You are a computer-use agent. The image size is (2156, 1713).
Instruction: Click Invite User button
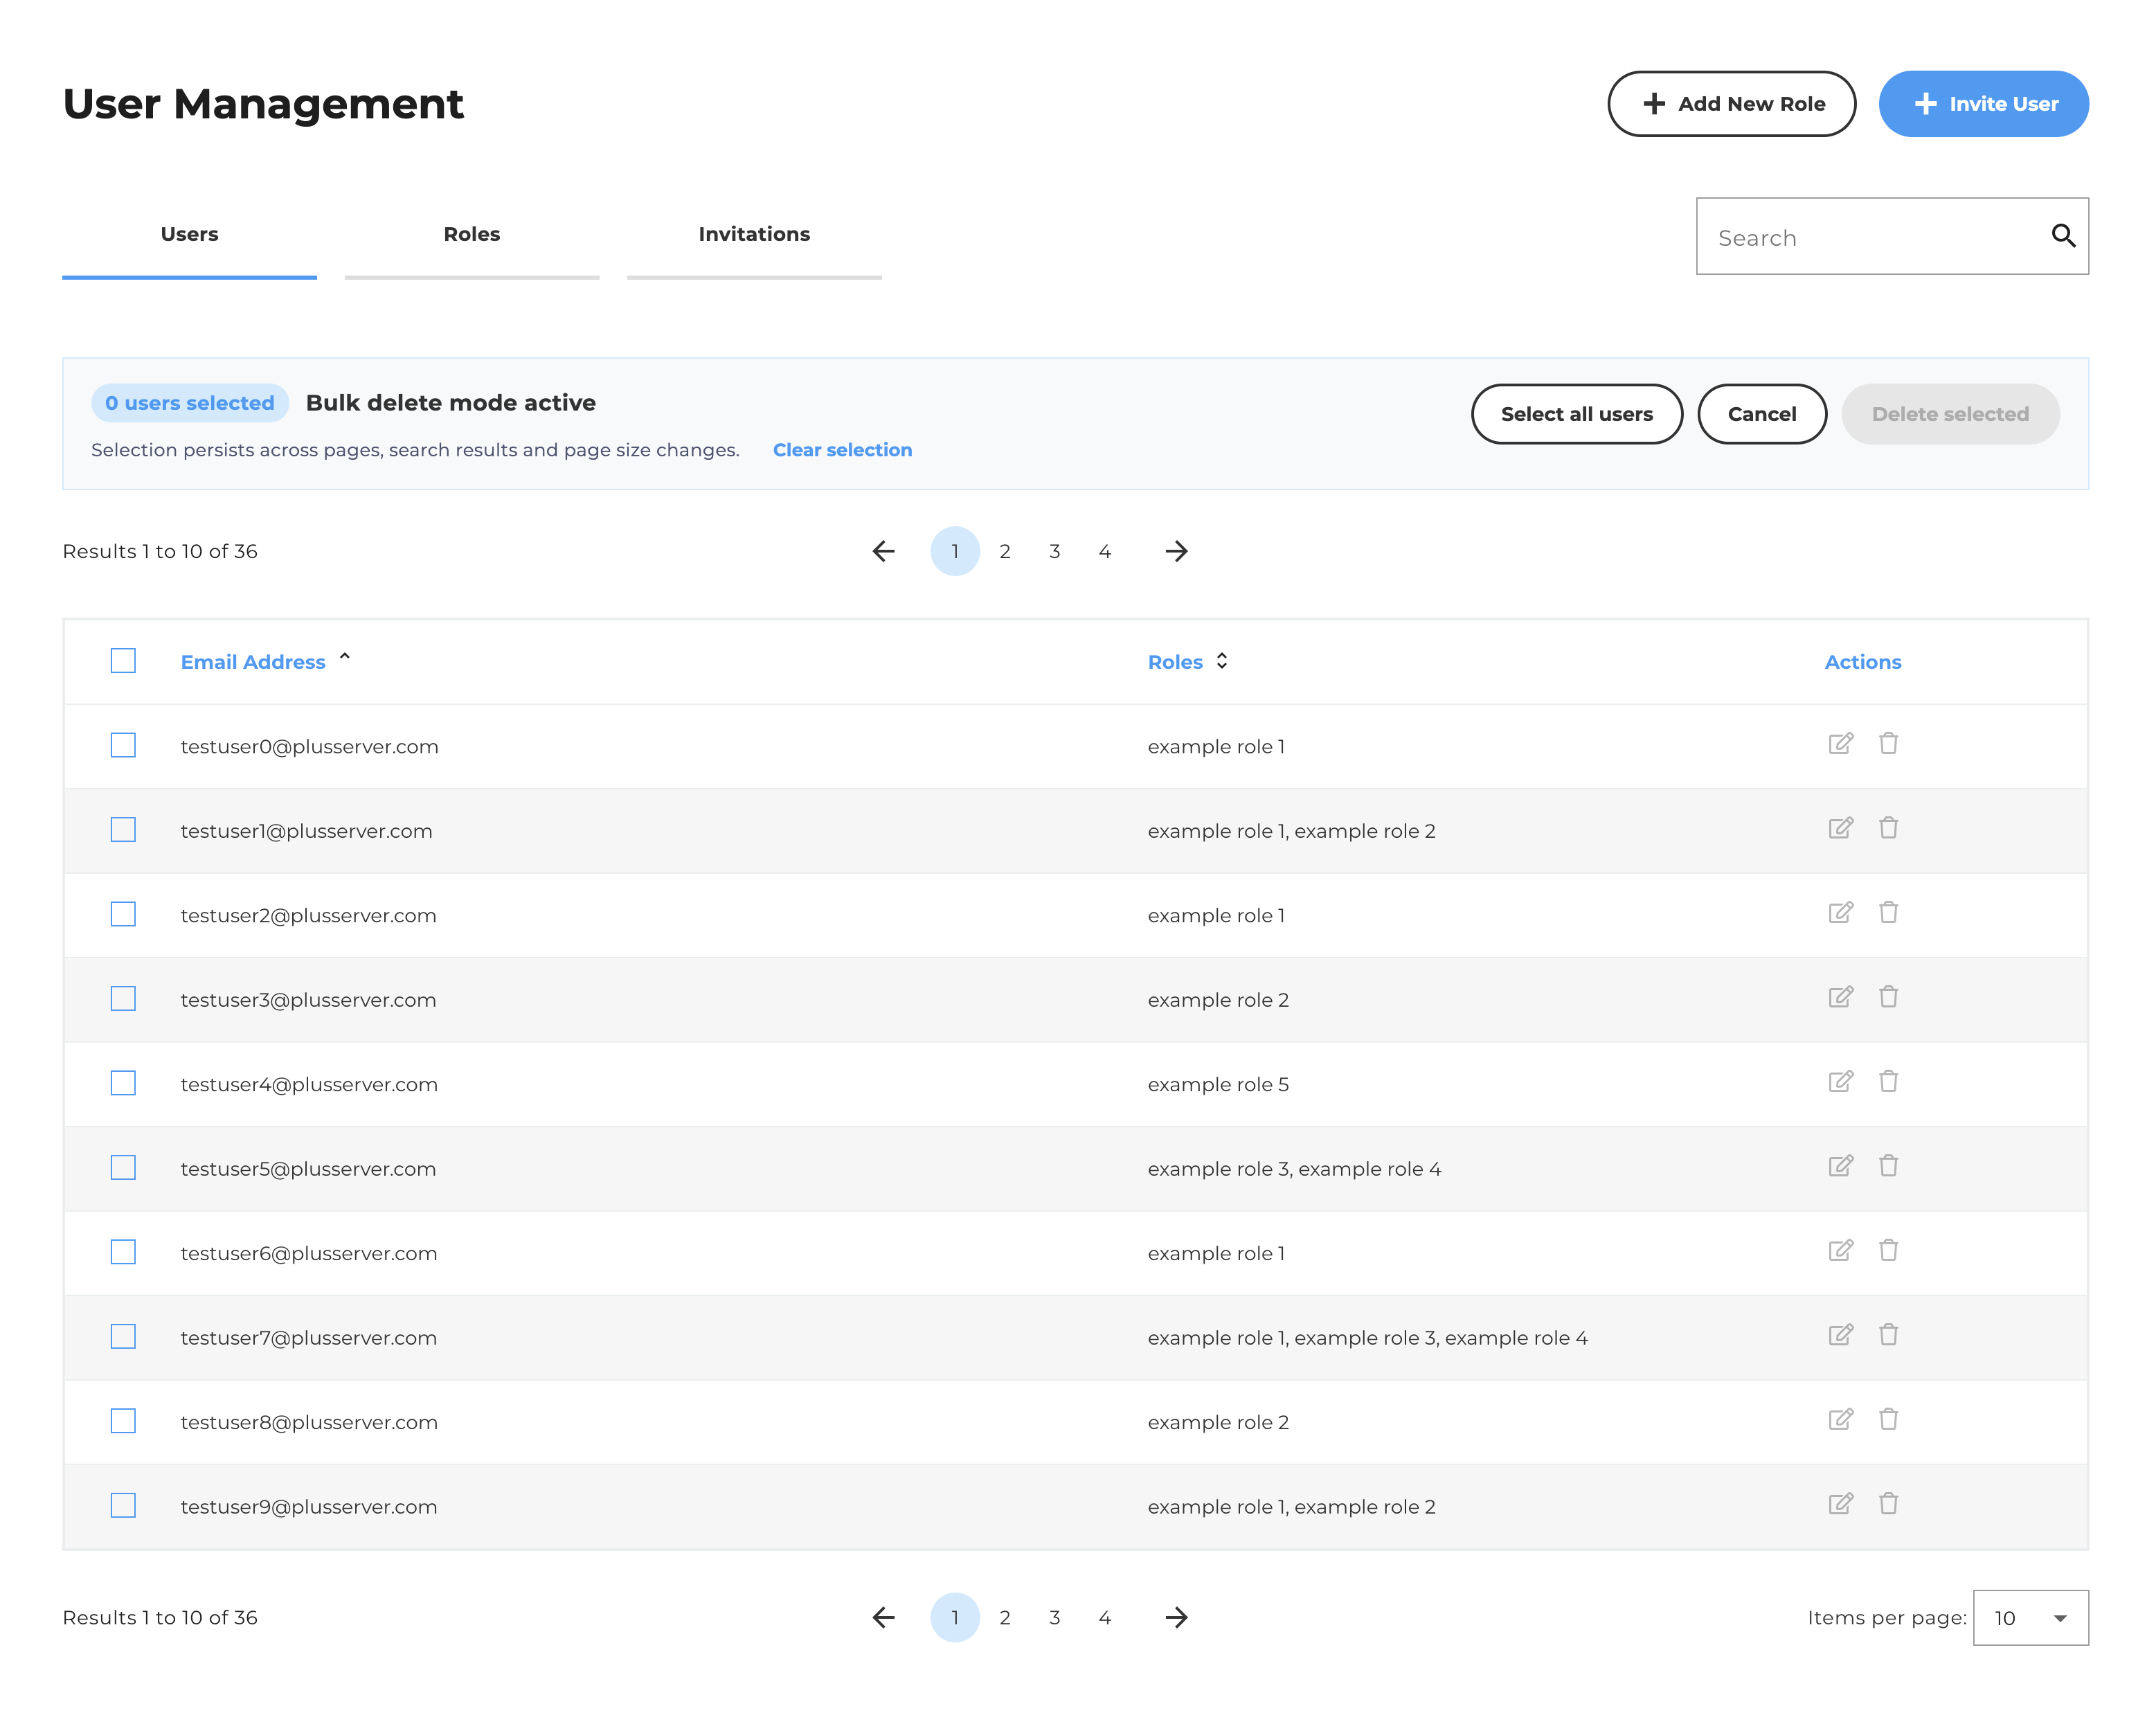click(x=1983, y=104)
